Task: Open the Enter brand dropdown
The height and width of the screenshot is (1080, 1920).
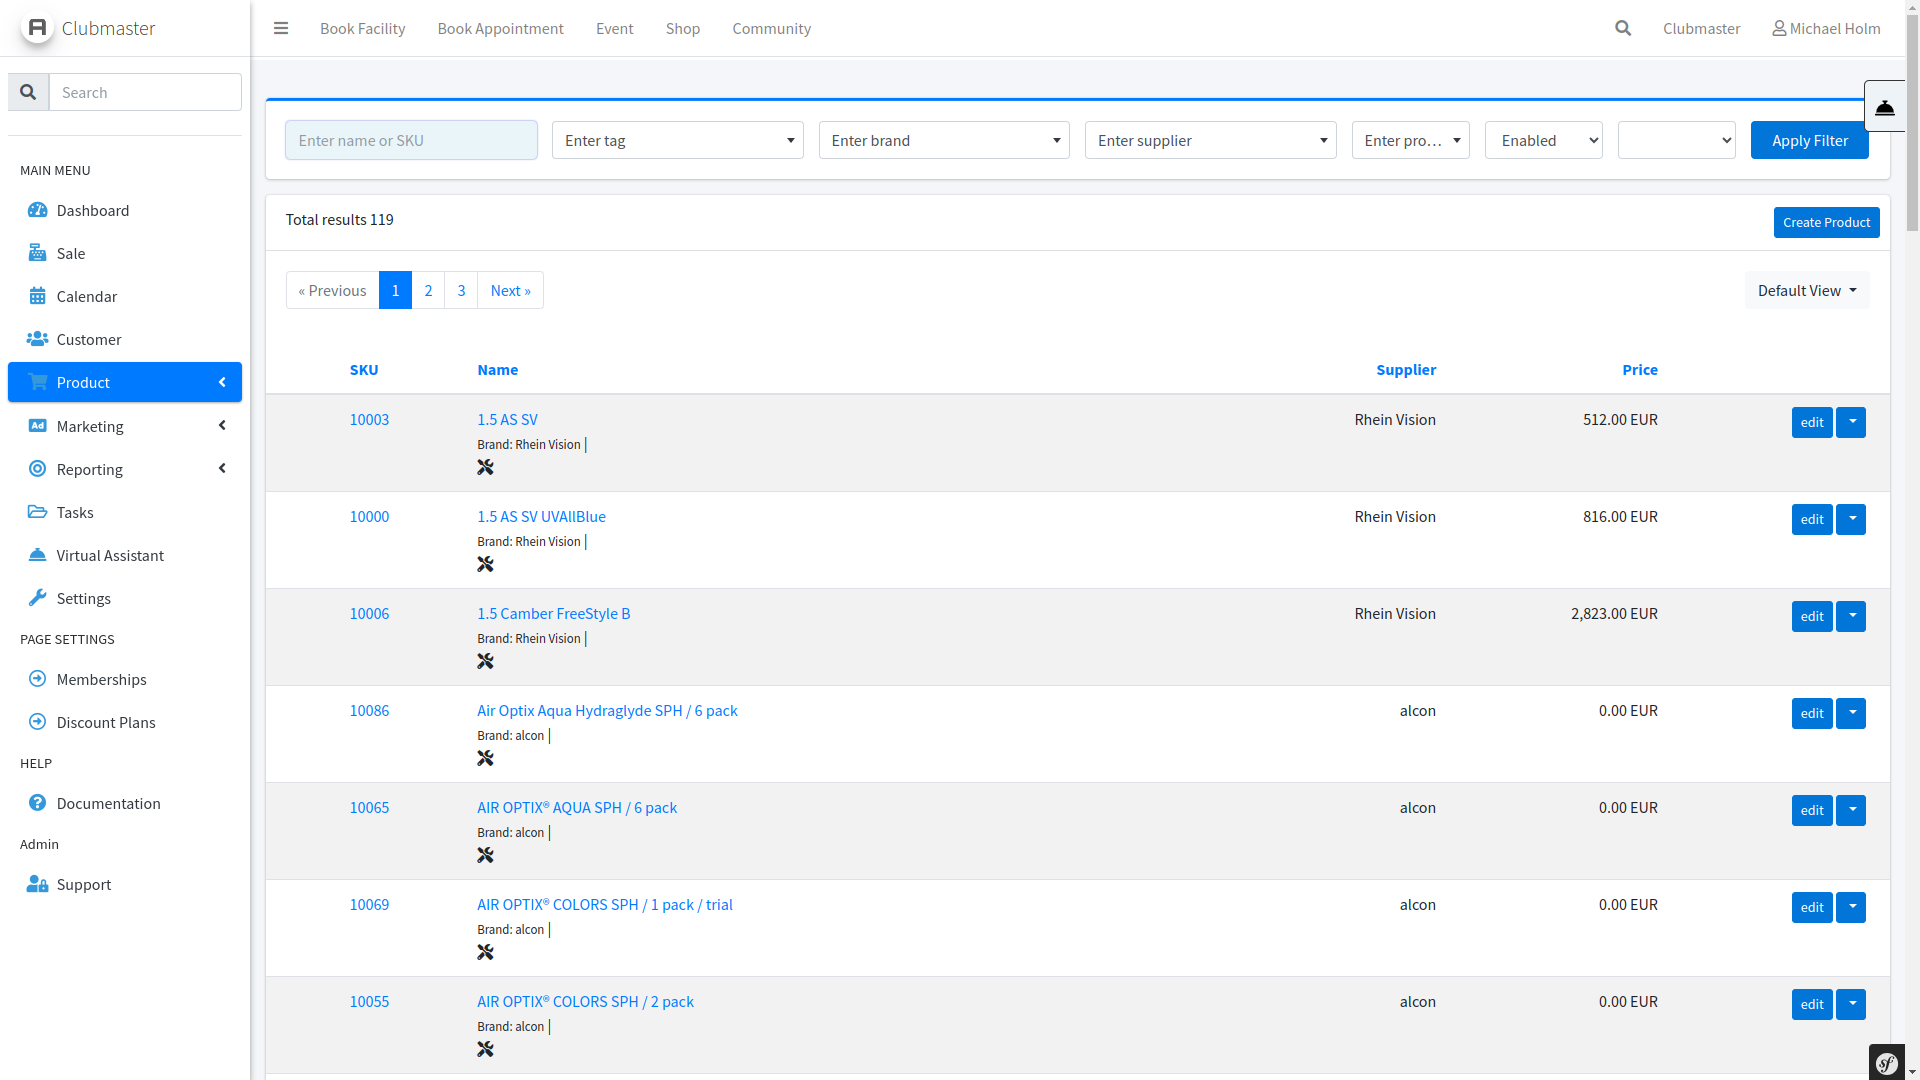Action: pyautogui.click(x=944, y=140)
